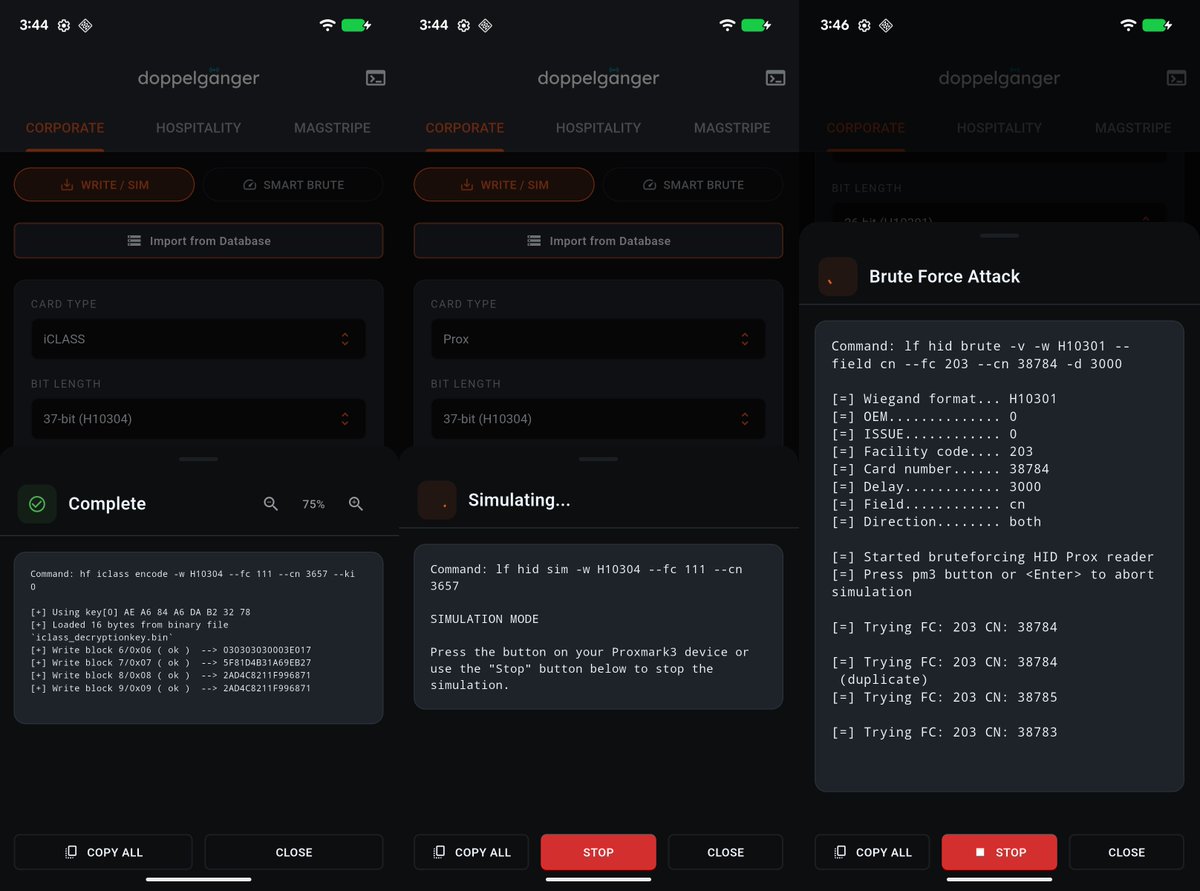Click 75% zoom level value
Viewport: 1200px width, 891px height.
[x=314, y=505]
